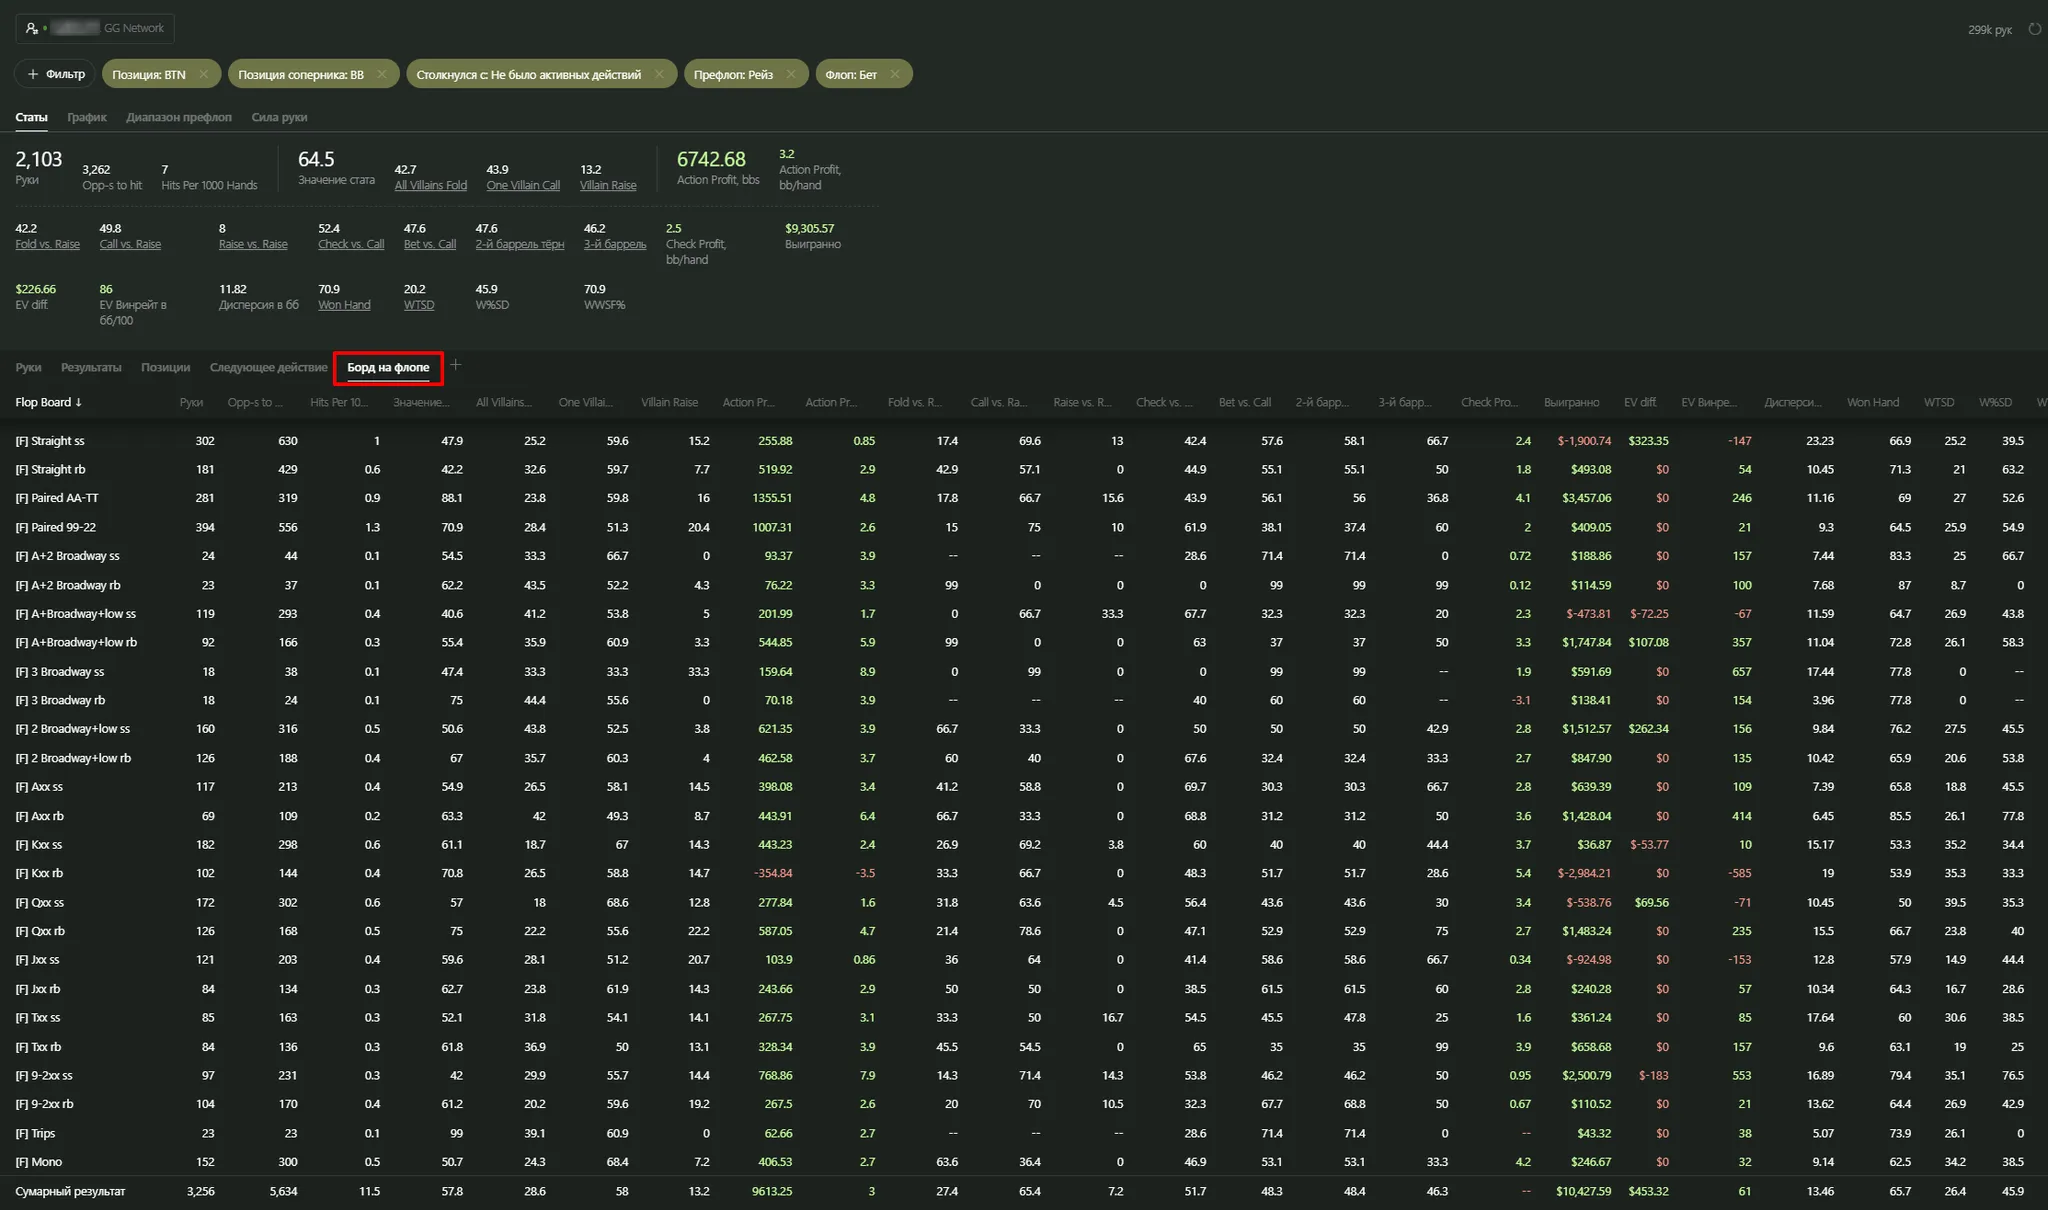Open the Сила руки tab
This screenshot has width=2048, height=1210.
point(279,117)
